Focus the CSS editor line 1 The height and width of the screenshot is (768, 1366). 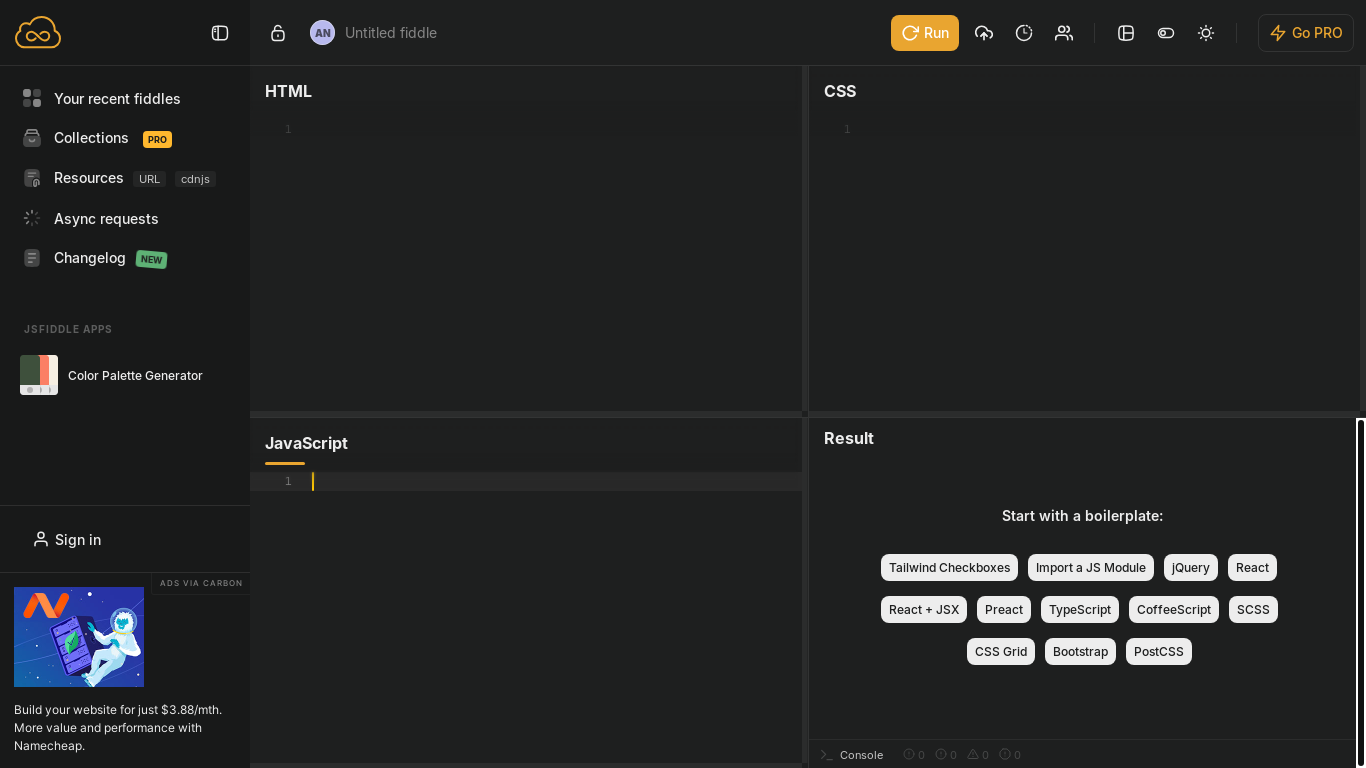pyautogui.click(x=1085, y=129)
